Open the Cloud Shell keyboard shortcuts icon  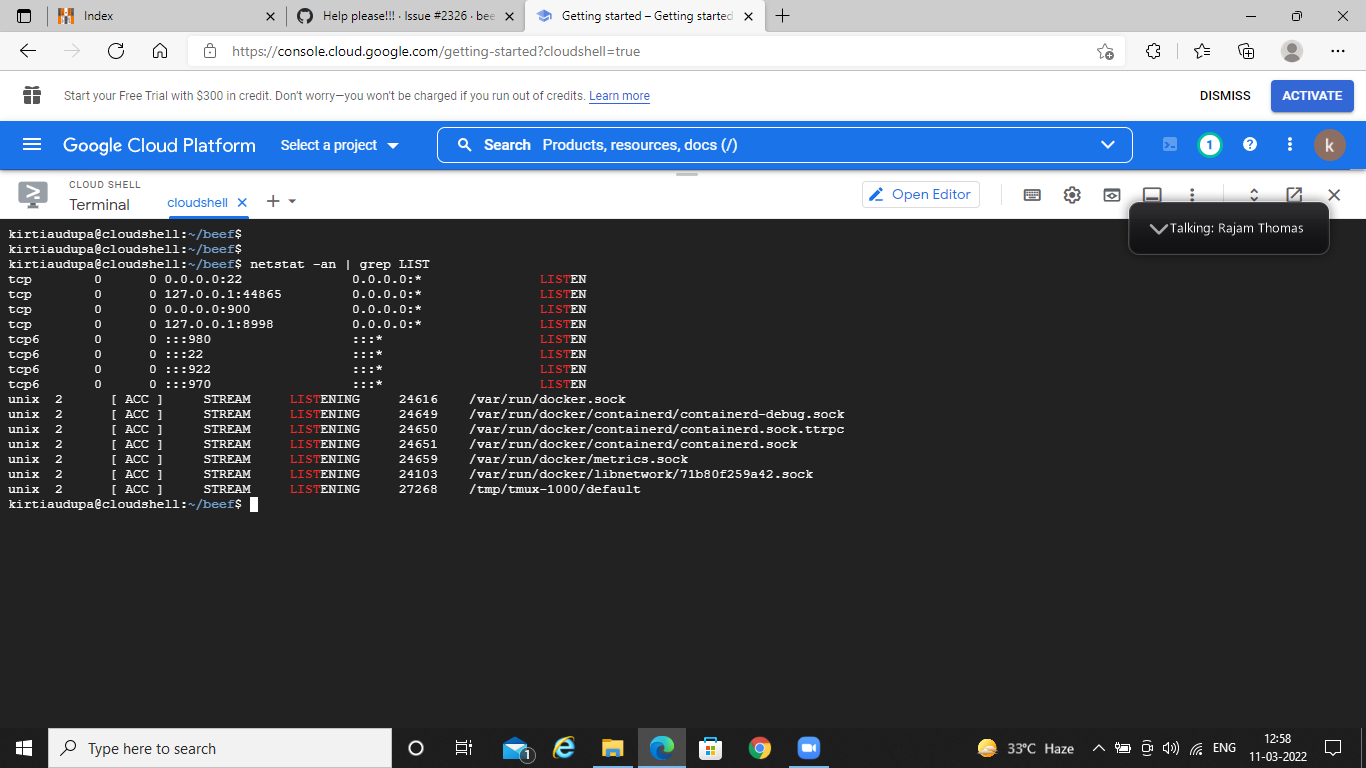click(x=1032, y=195)
